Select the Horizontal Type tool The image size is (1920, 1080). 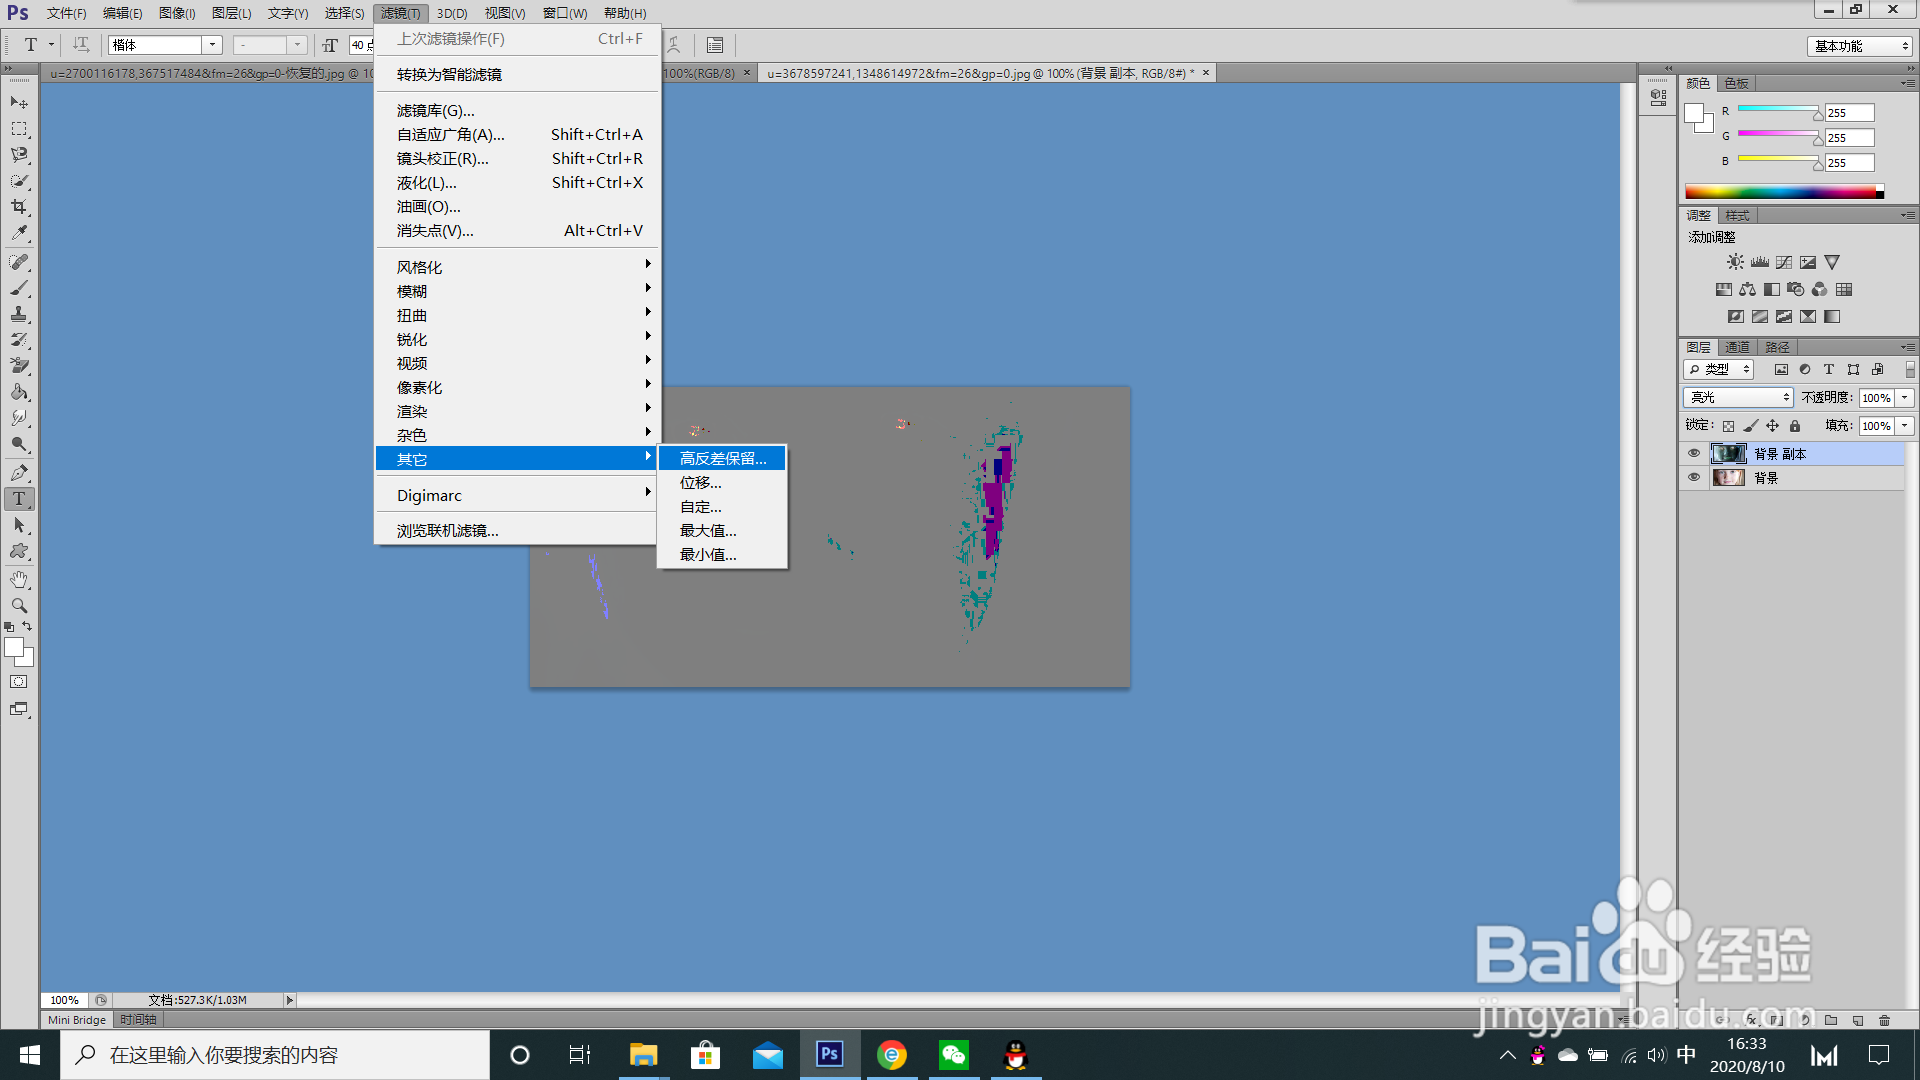pos(19,499)
